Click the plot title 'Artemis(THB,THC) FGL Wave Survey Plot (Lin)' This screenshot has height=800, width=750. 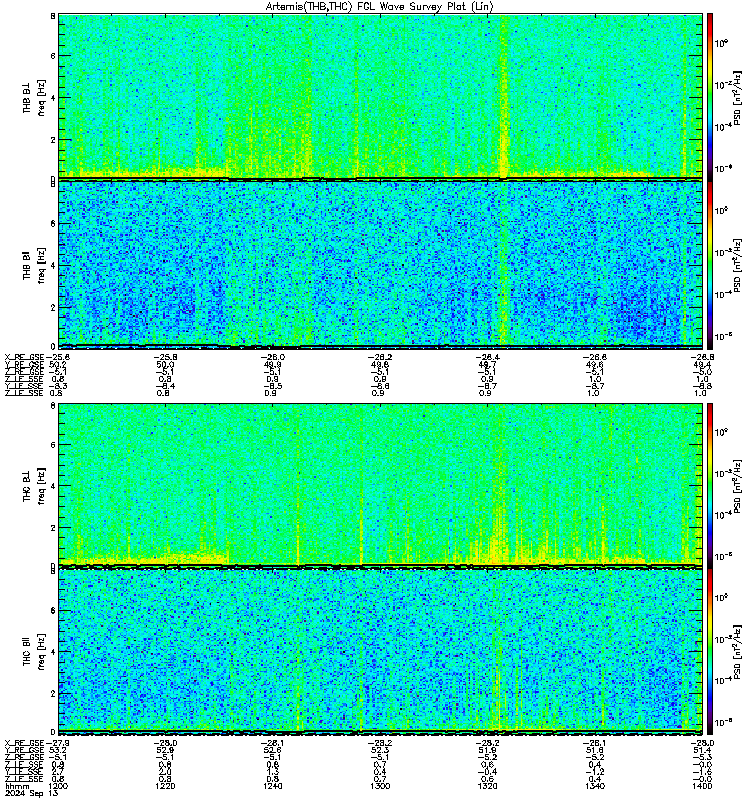point(379,7)
